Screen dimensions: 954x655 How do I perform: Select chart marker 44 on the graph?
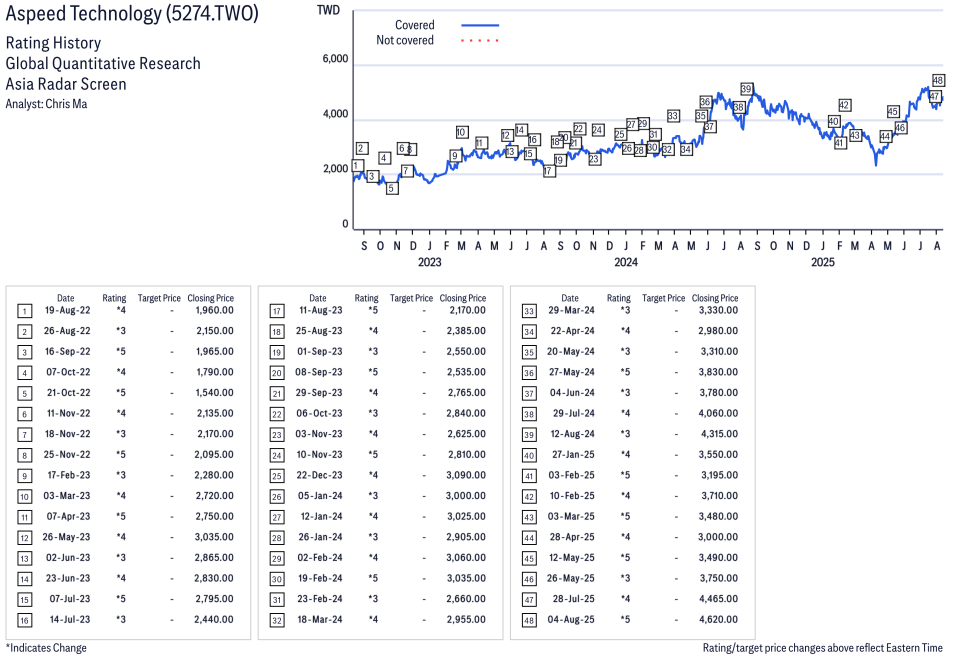click(885, 136)
